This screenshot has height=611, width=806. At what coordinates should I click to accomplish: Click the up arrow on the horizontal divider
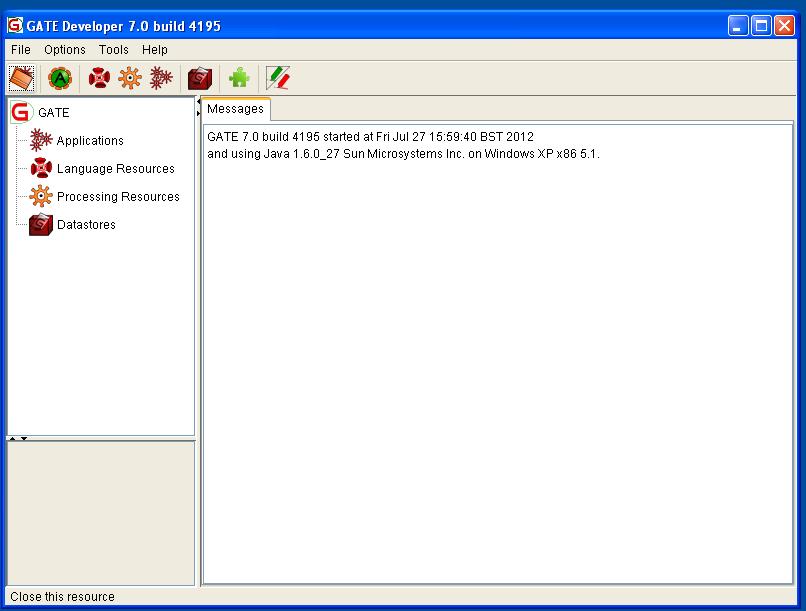point(12,438)
